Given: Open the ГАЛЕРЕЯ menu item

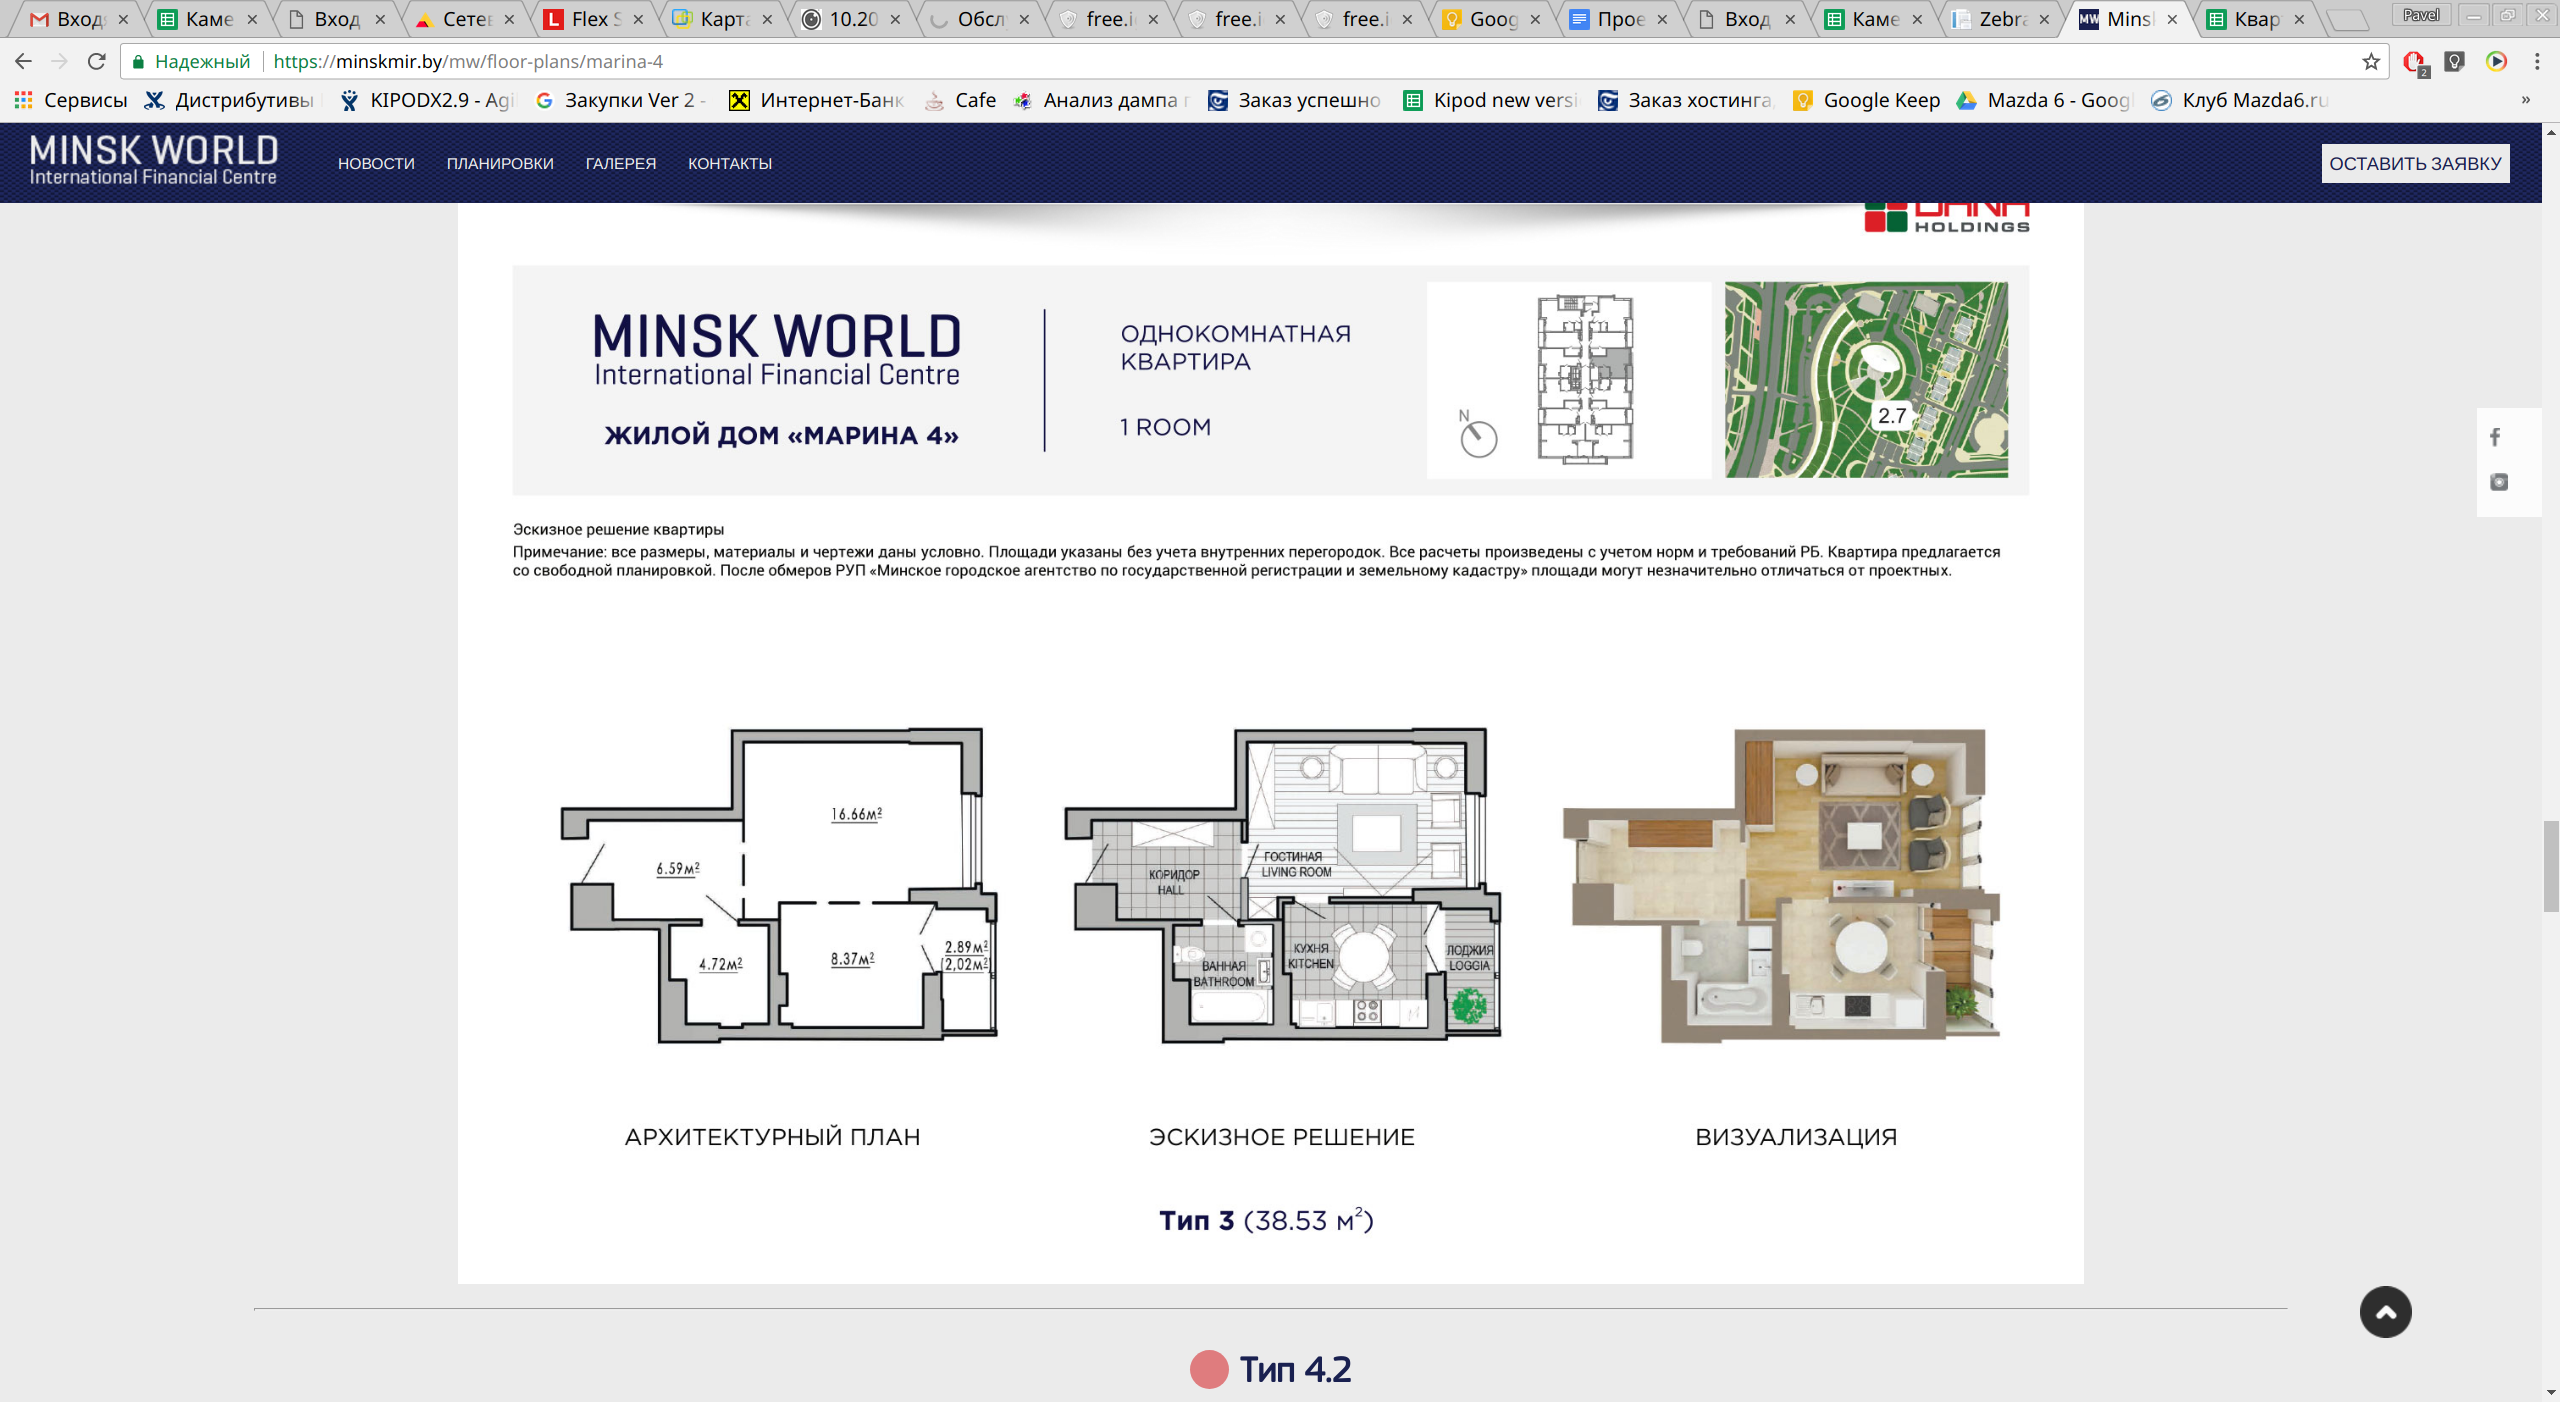Looking at the screenshot, I should 621,163.
